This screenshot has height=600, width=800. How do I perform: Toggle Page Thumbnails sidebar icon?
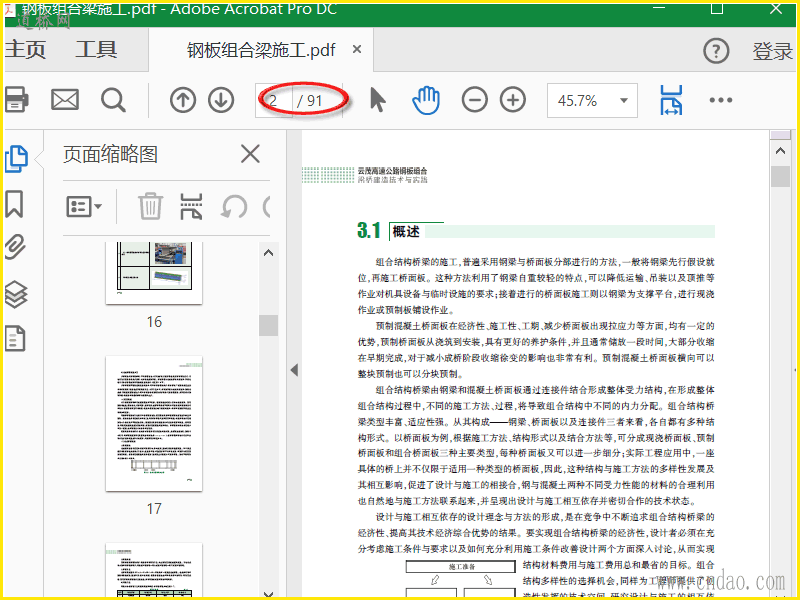coord(16,159)
